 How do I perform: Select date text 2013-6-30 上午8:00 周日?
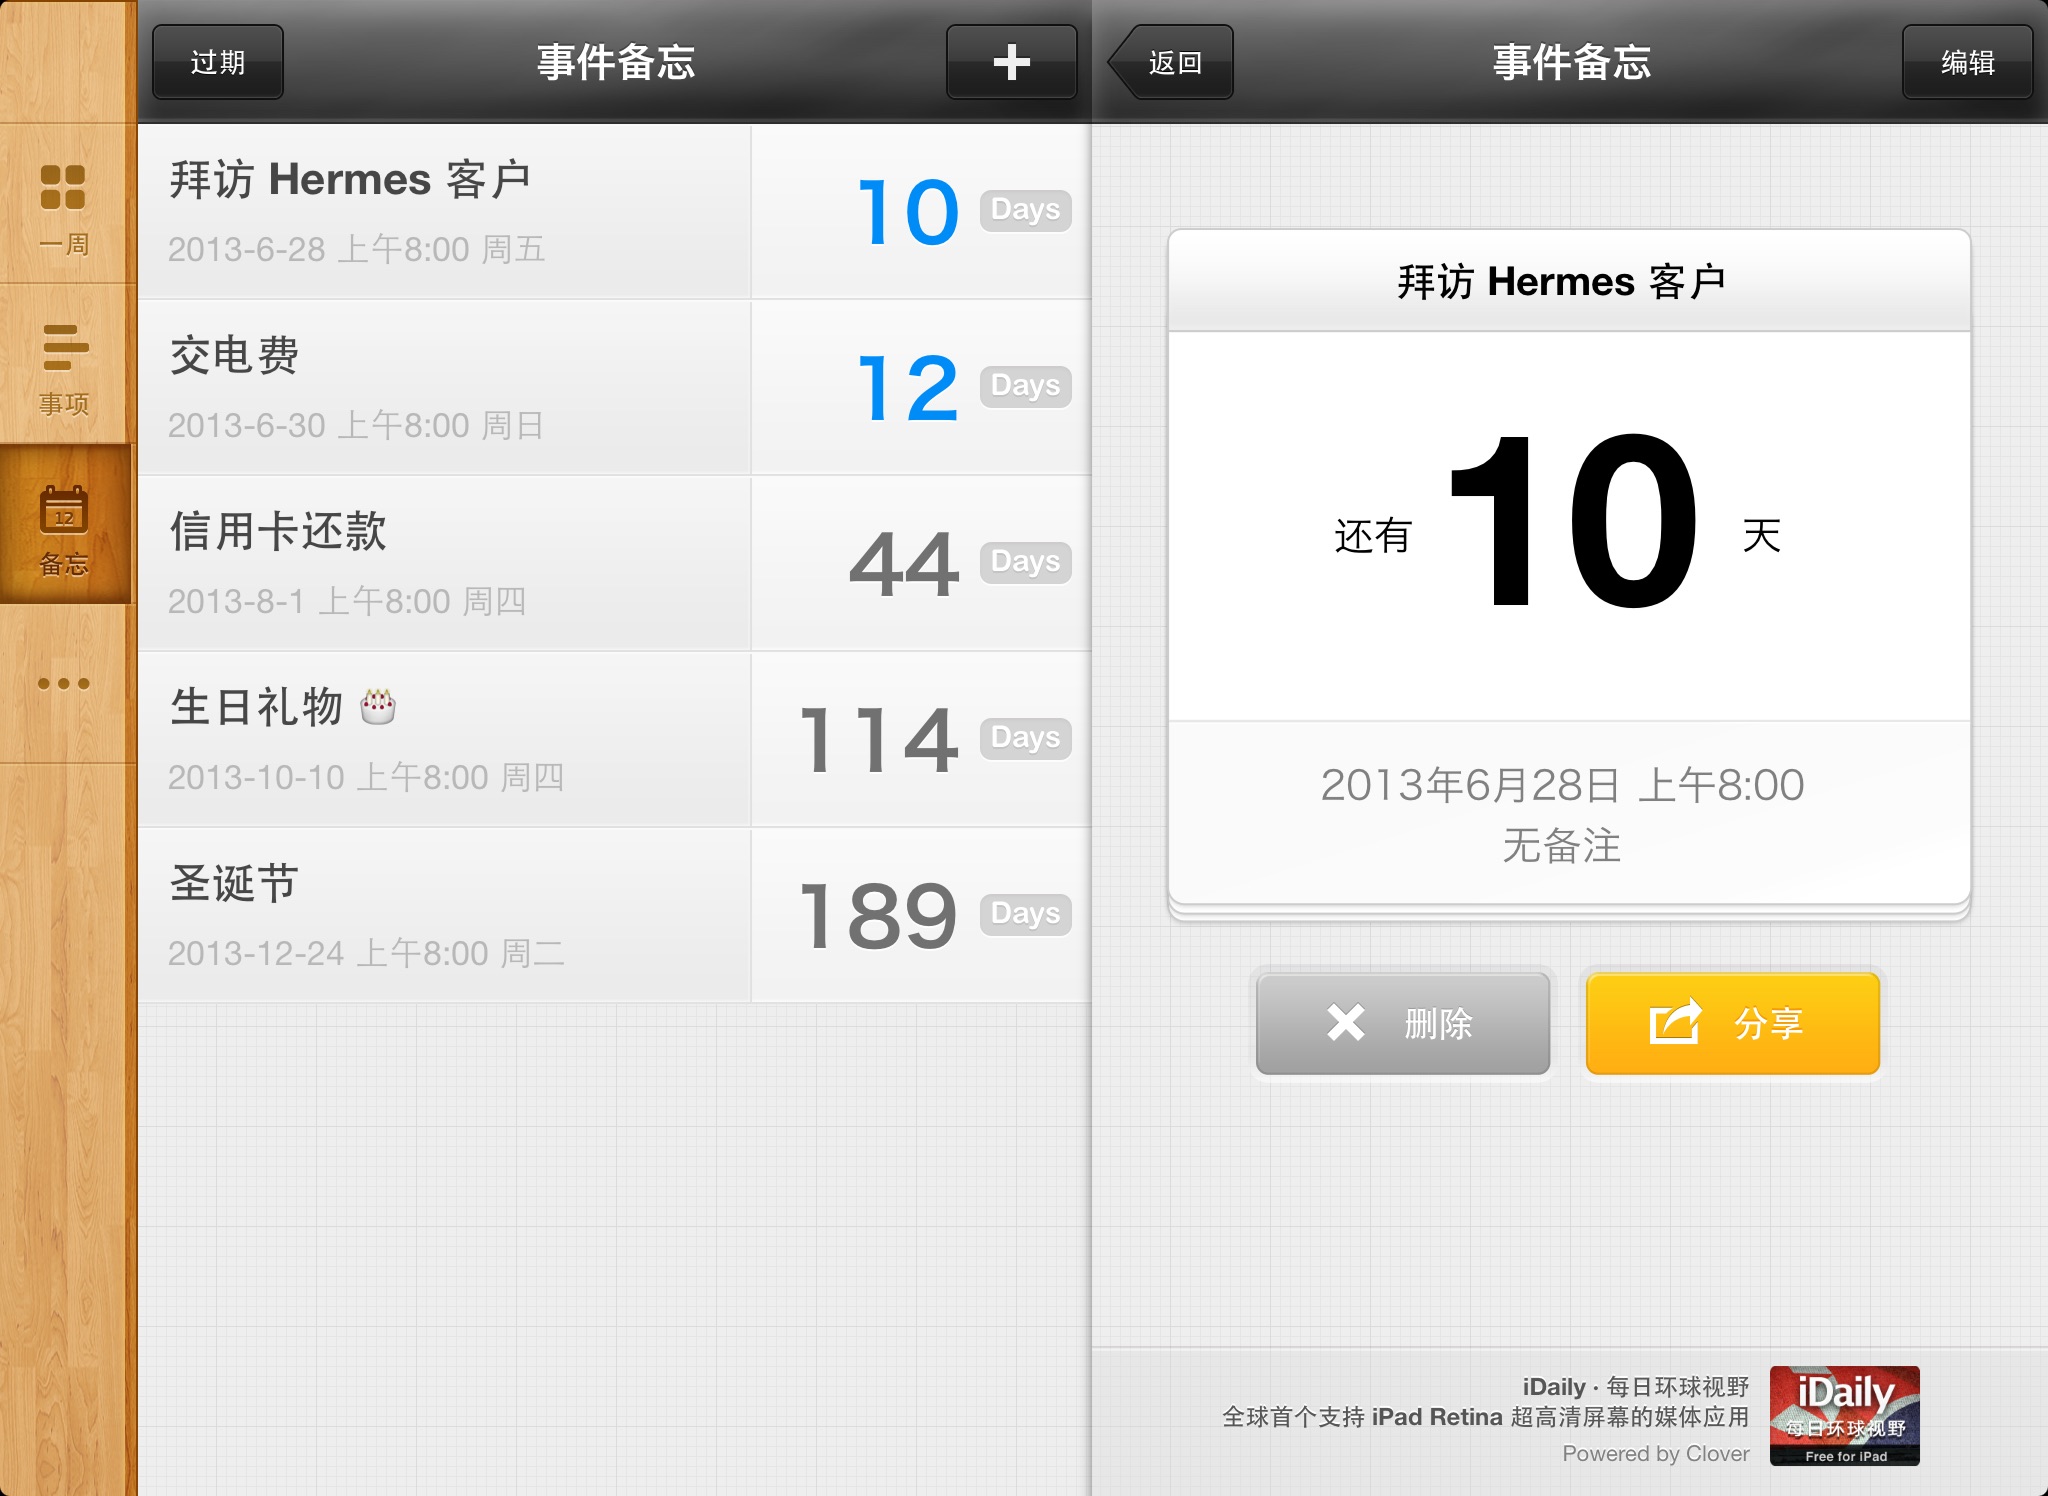pyautogui.click(x=356, y=425)
